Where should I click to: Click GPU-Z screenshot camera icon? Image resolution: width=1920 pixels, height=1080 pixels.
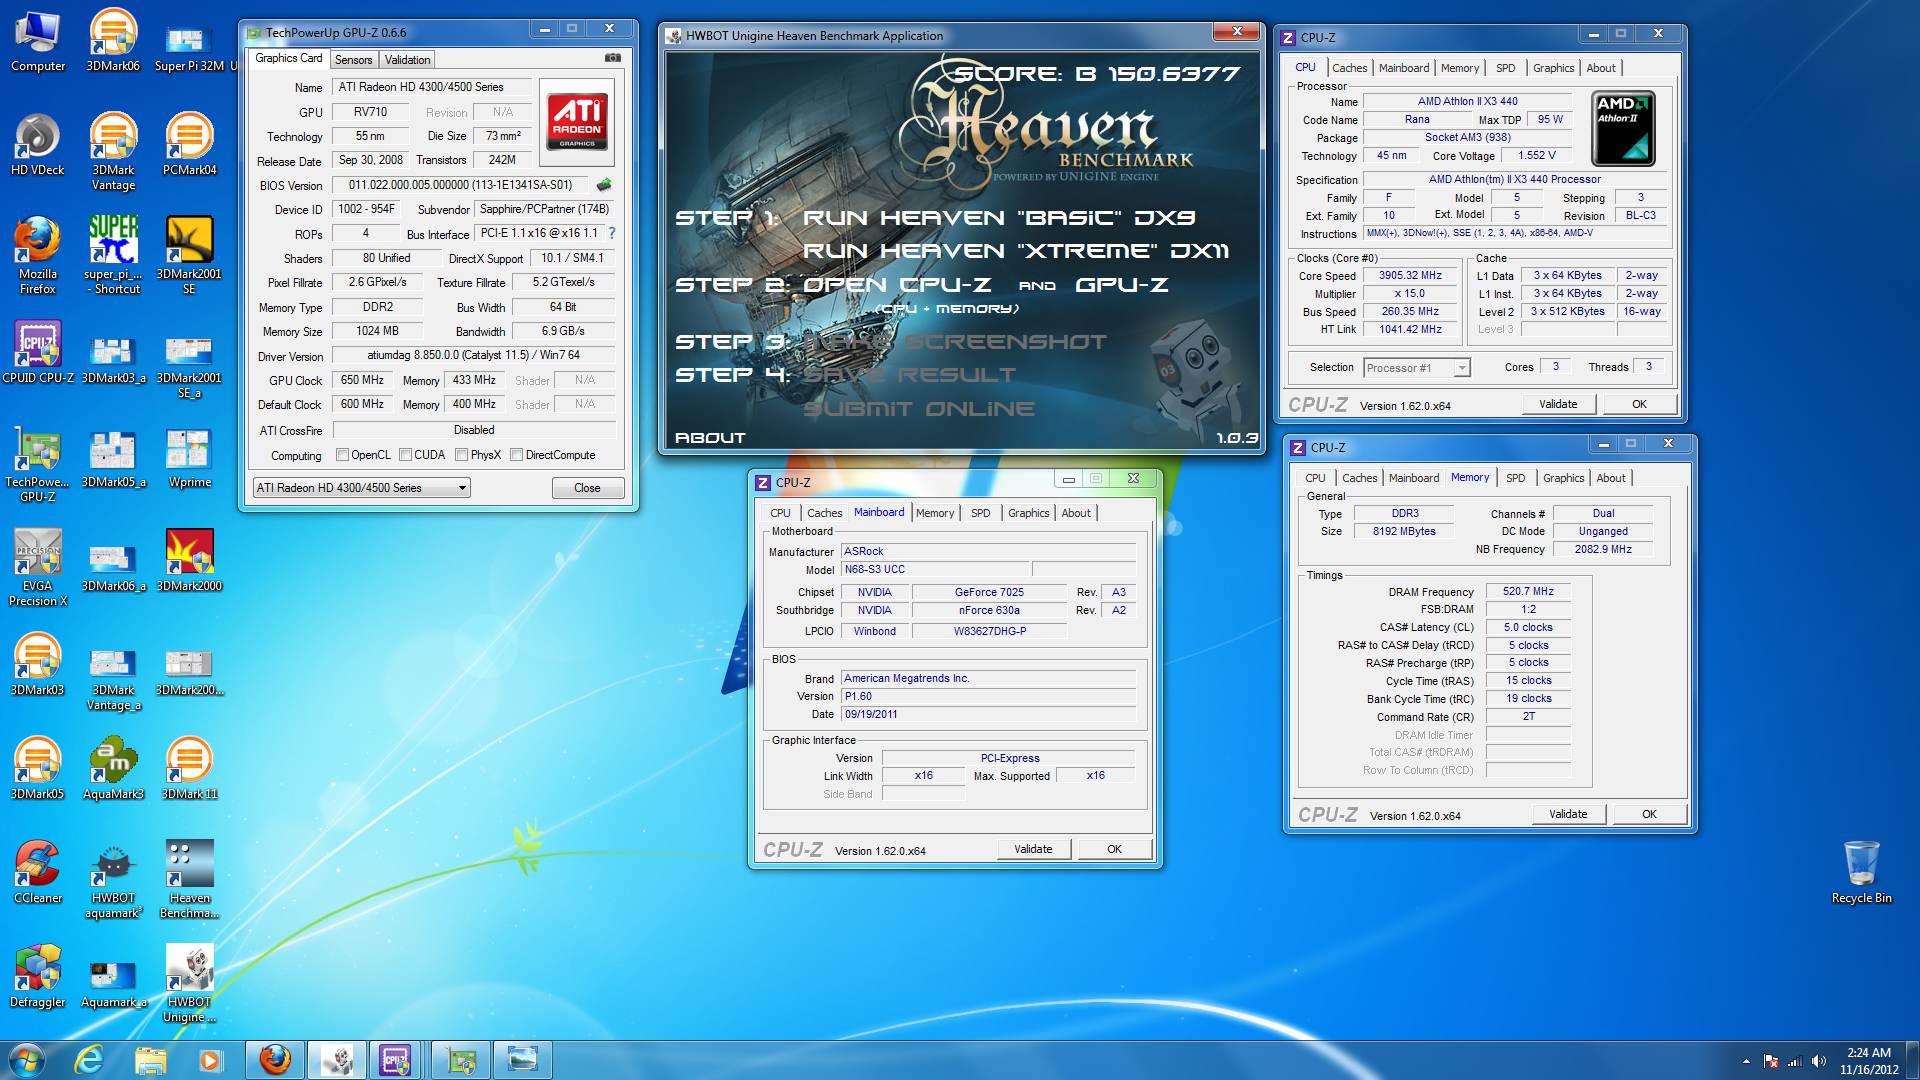click(x=613, y=58)
